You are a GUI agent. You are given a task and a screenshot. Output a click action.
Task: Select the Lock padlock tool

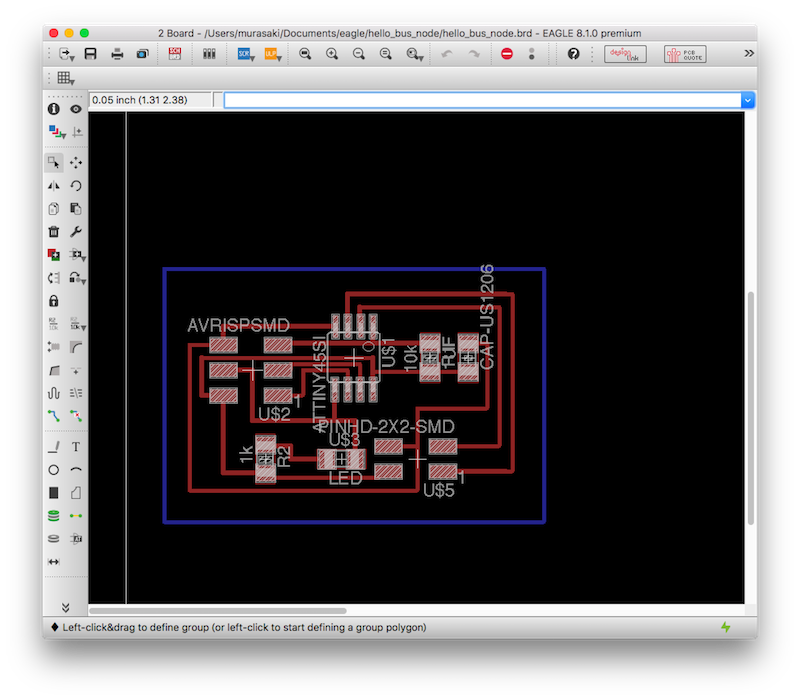pos(54,301)
